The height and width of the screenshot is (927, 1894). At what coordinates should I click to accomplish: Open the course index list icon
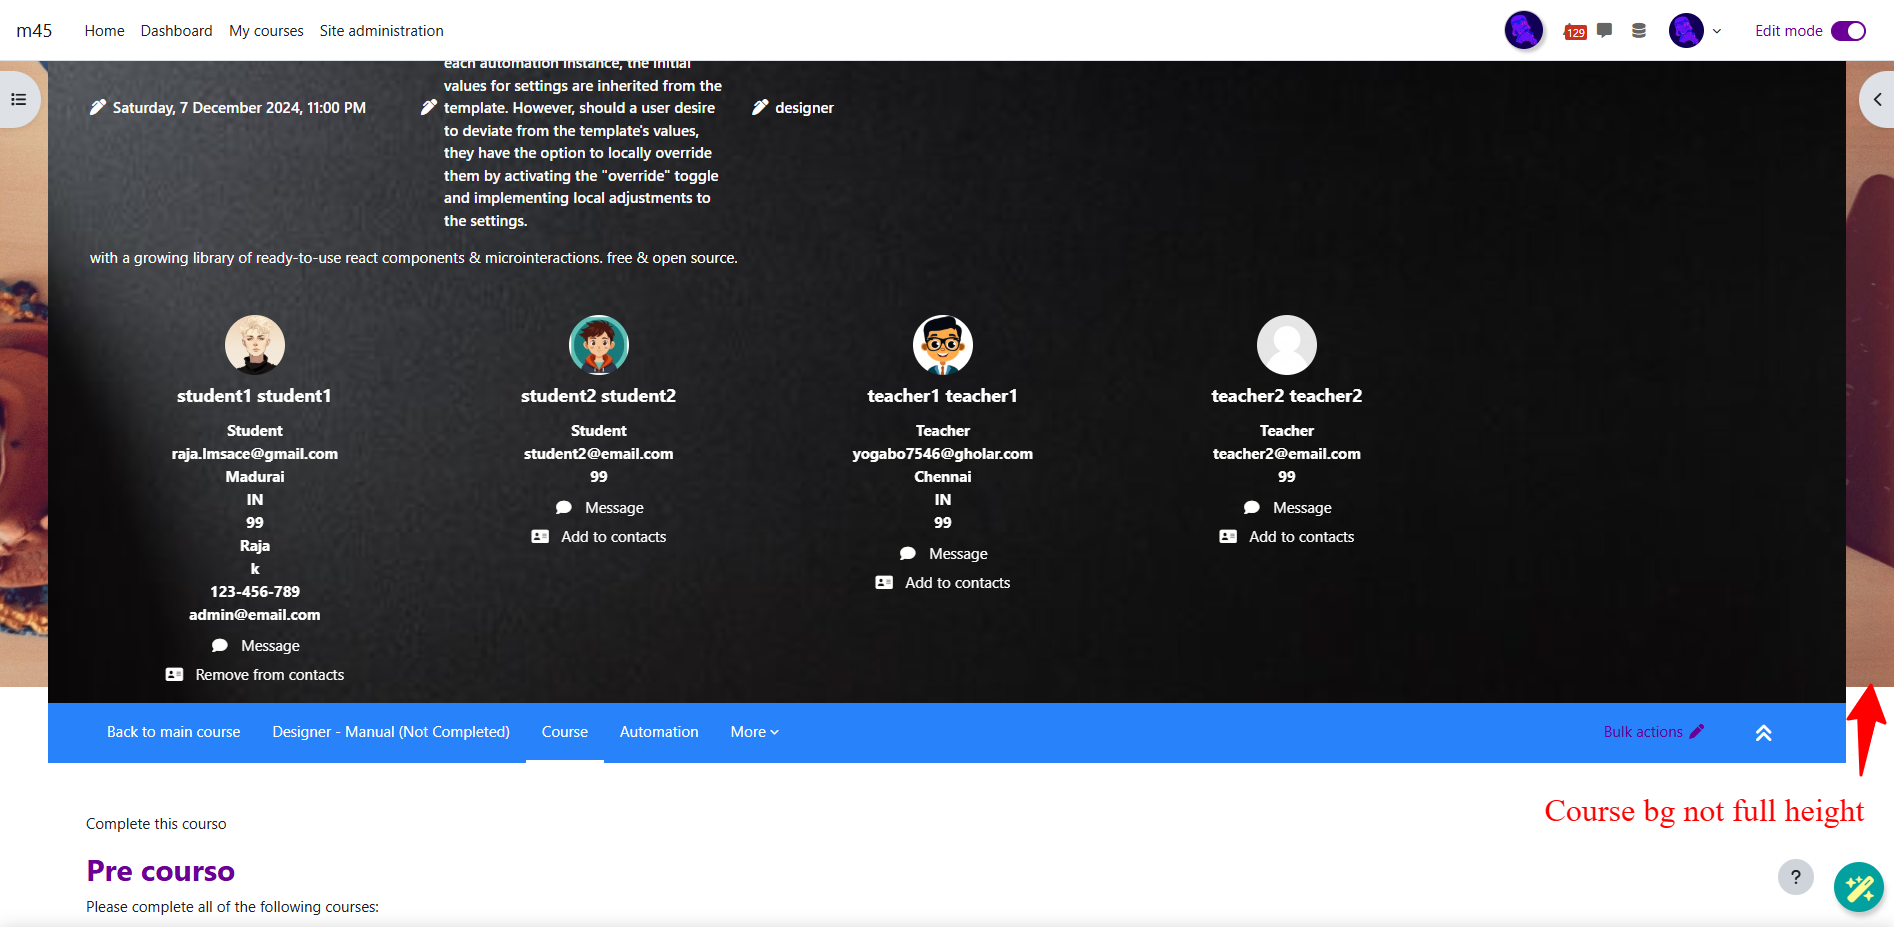(x=18, y=99)
